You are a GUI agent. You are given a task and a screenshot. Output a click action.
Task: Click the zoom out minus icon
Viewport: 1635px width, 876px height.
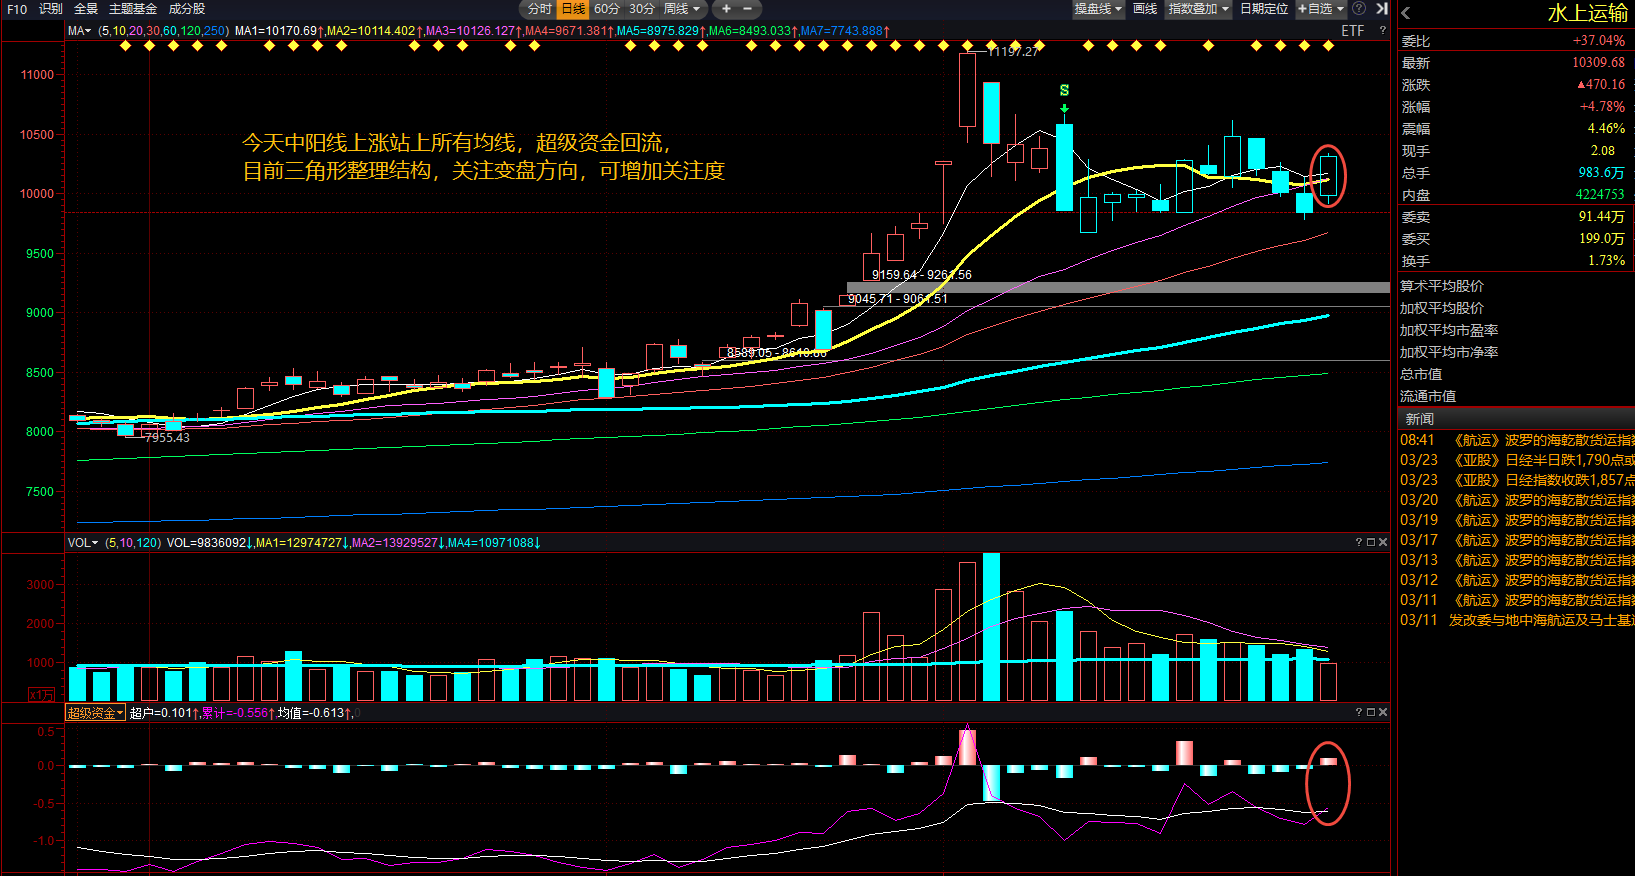pos(747,9)
